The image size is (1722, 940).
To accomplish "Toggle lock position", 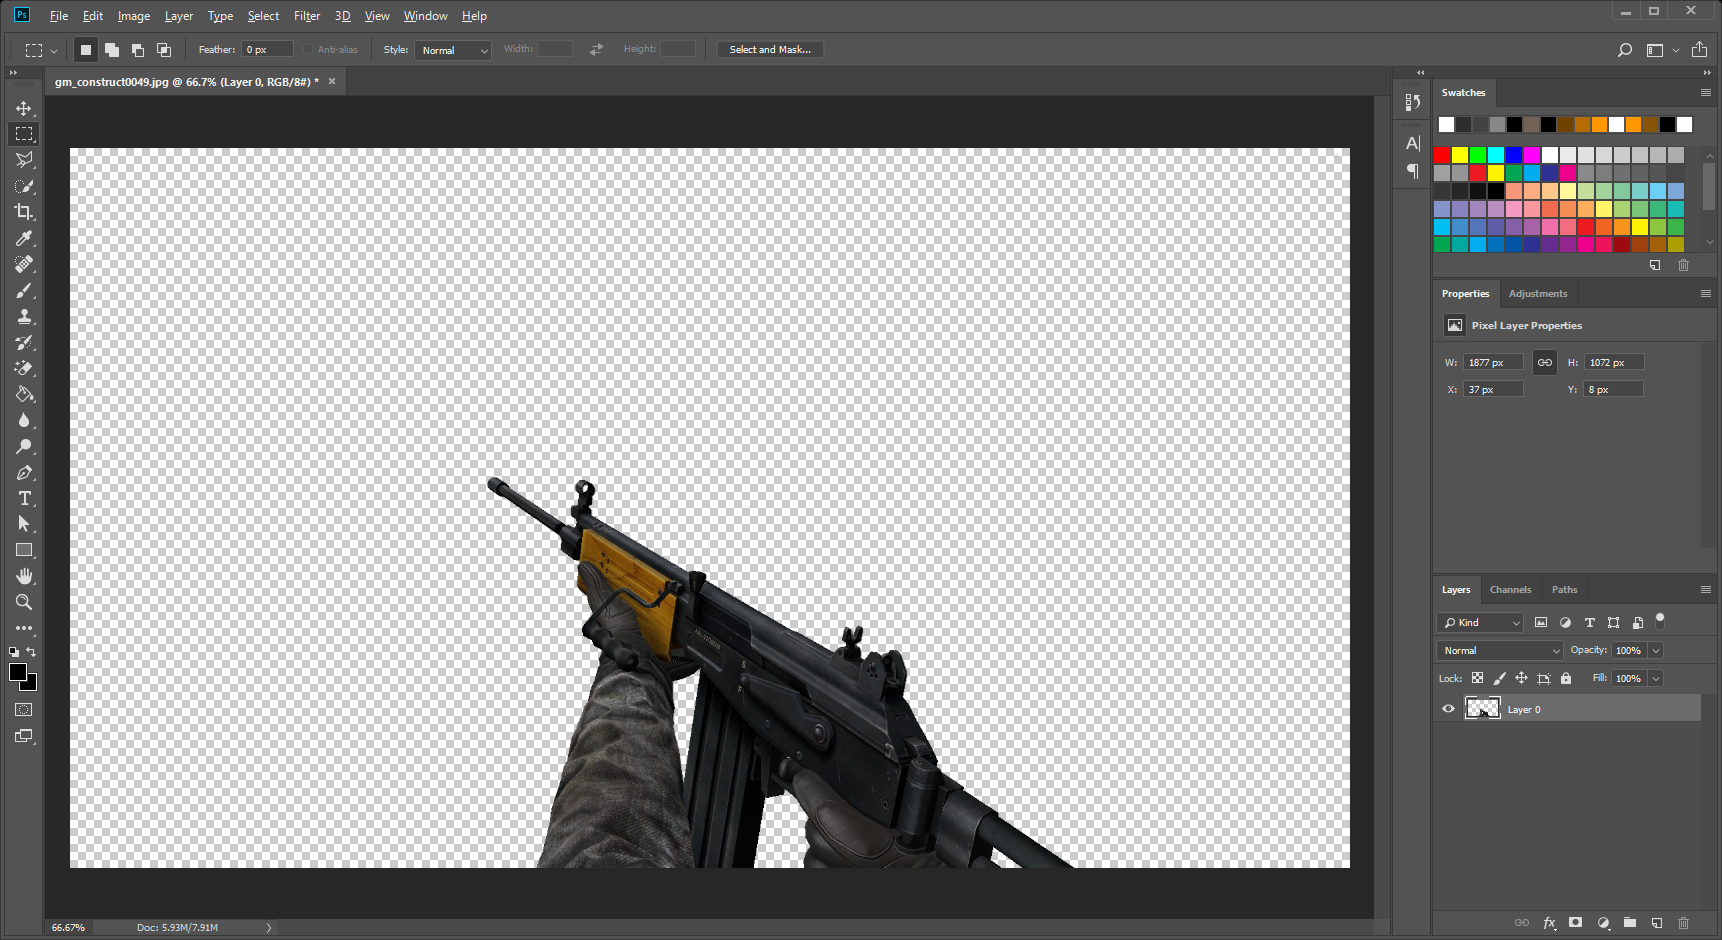I will 1521,678.
